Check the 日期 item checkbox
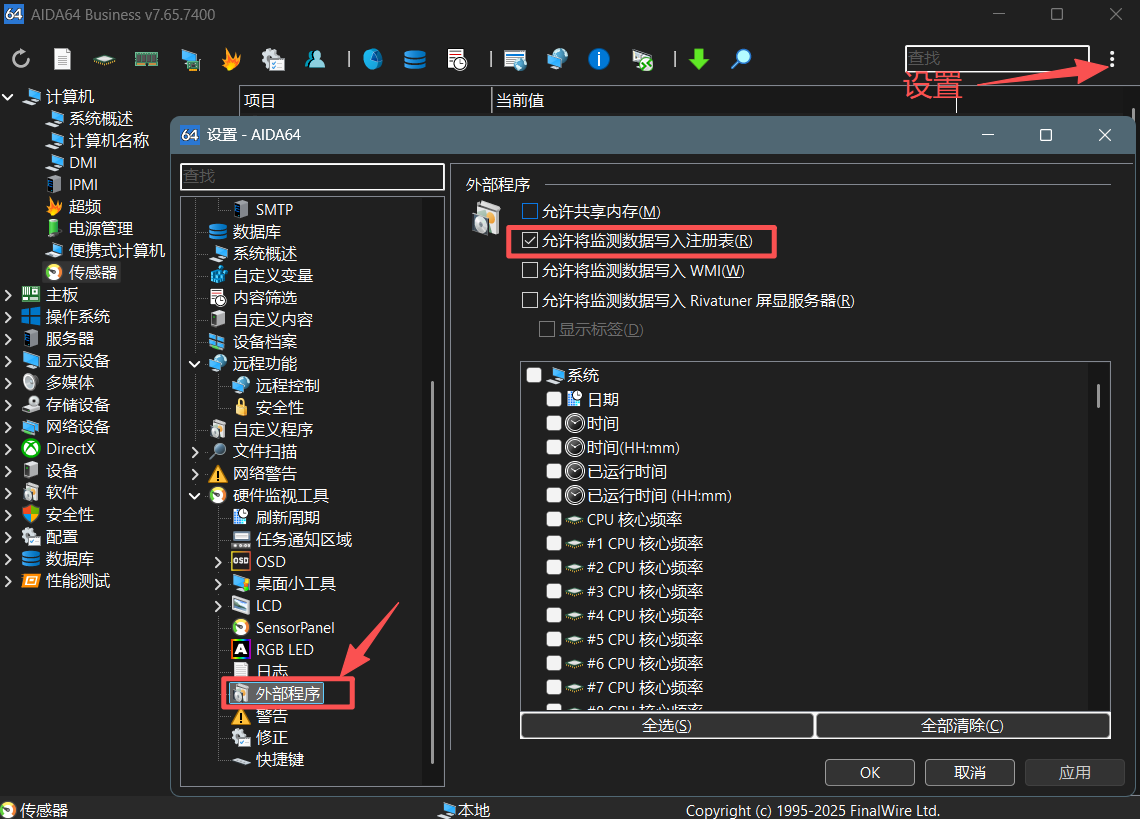The width and height of the screenshot is (1140, 819). pos(554,399)
